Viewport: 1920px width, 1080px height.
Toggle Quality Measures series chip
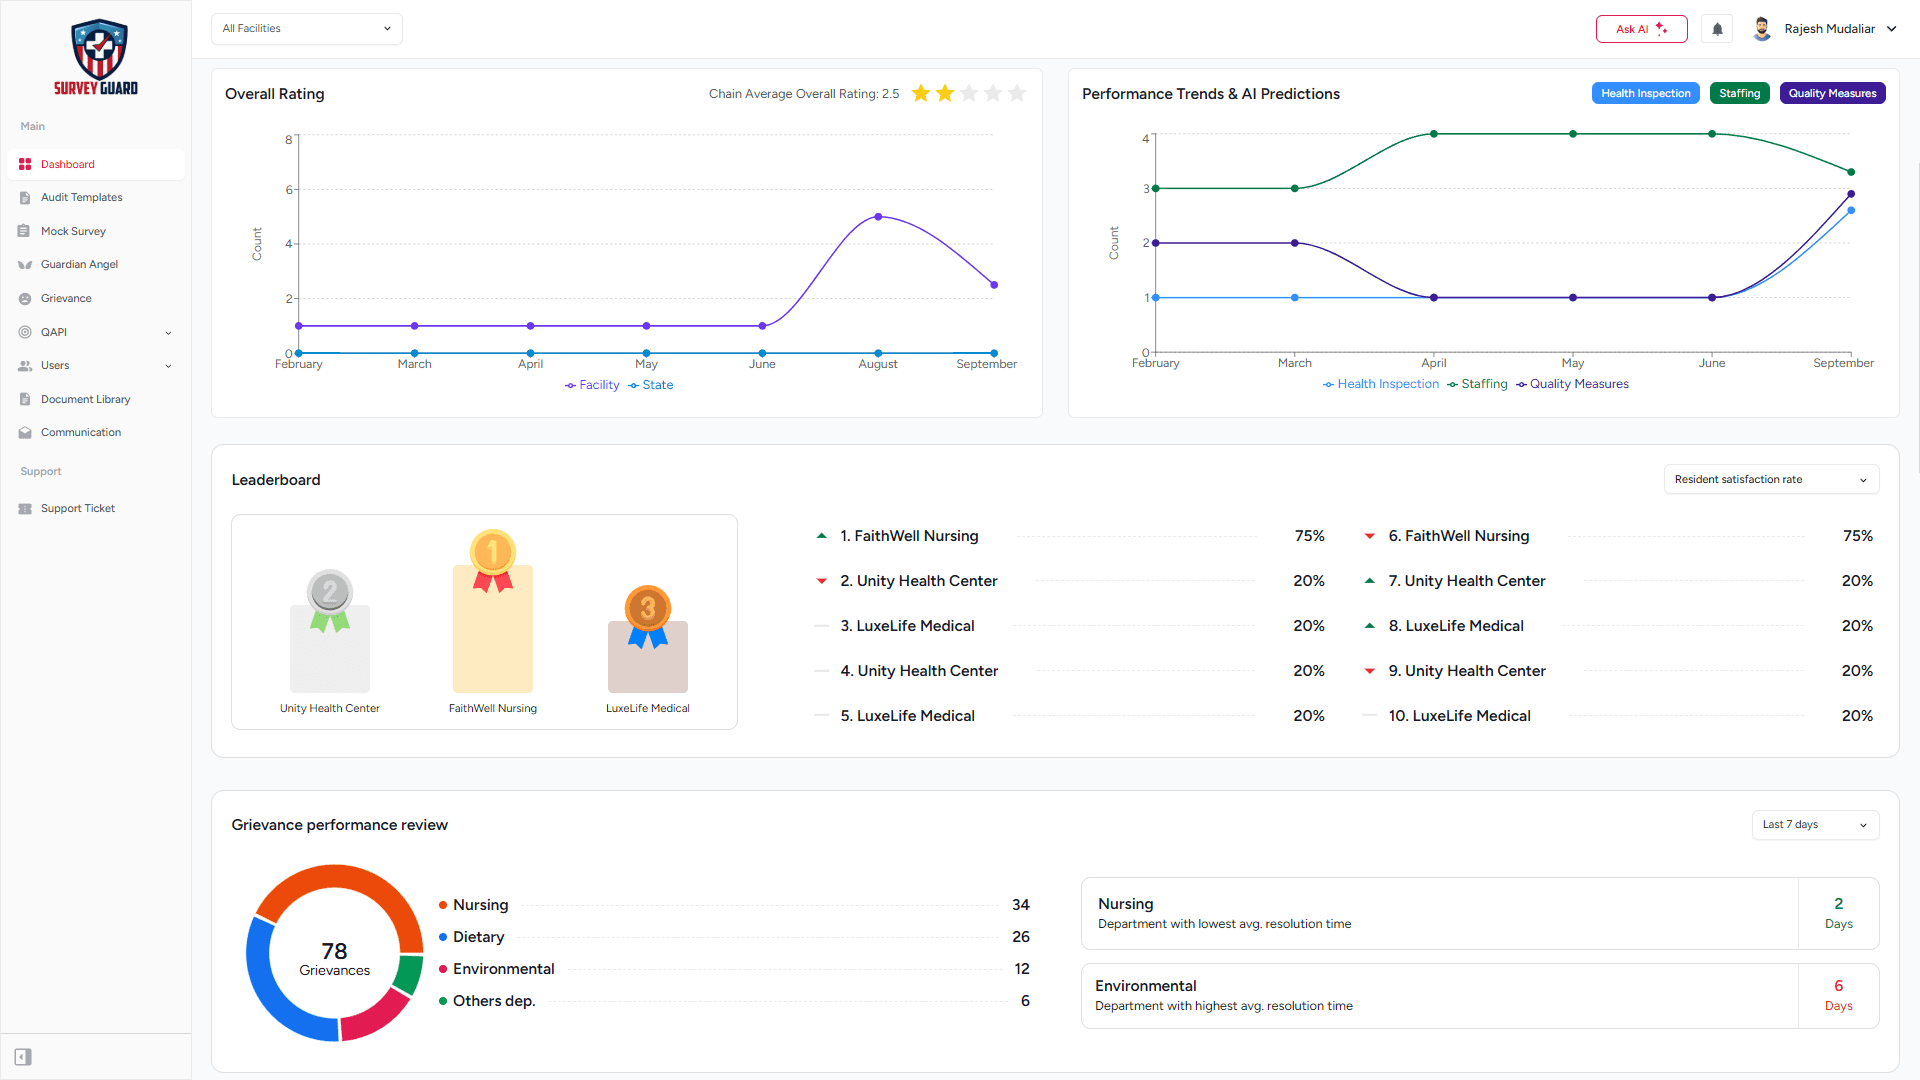point(1831,93)
